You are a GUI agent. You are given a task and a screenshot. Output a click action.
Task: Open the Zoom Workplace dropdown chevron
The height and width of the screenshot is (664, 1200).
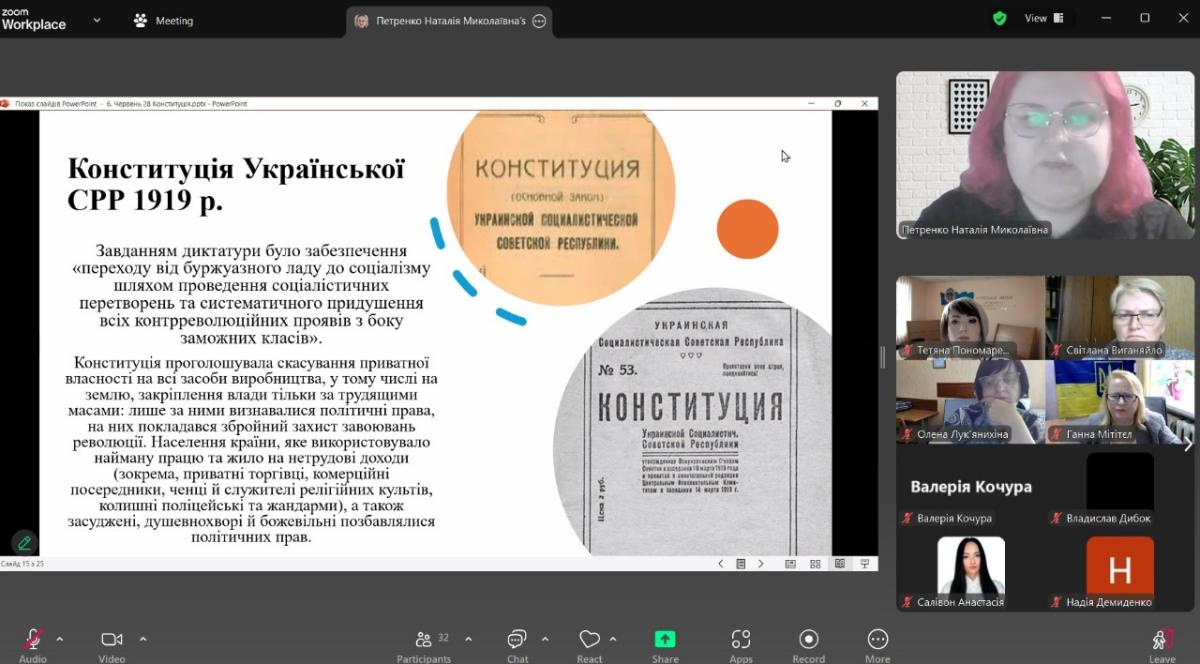click(97, 20)
